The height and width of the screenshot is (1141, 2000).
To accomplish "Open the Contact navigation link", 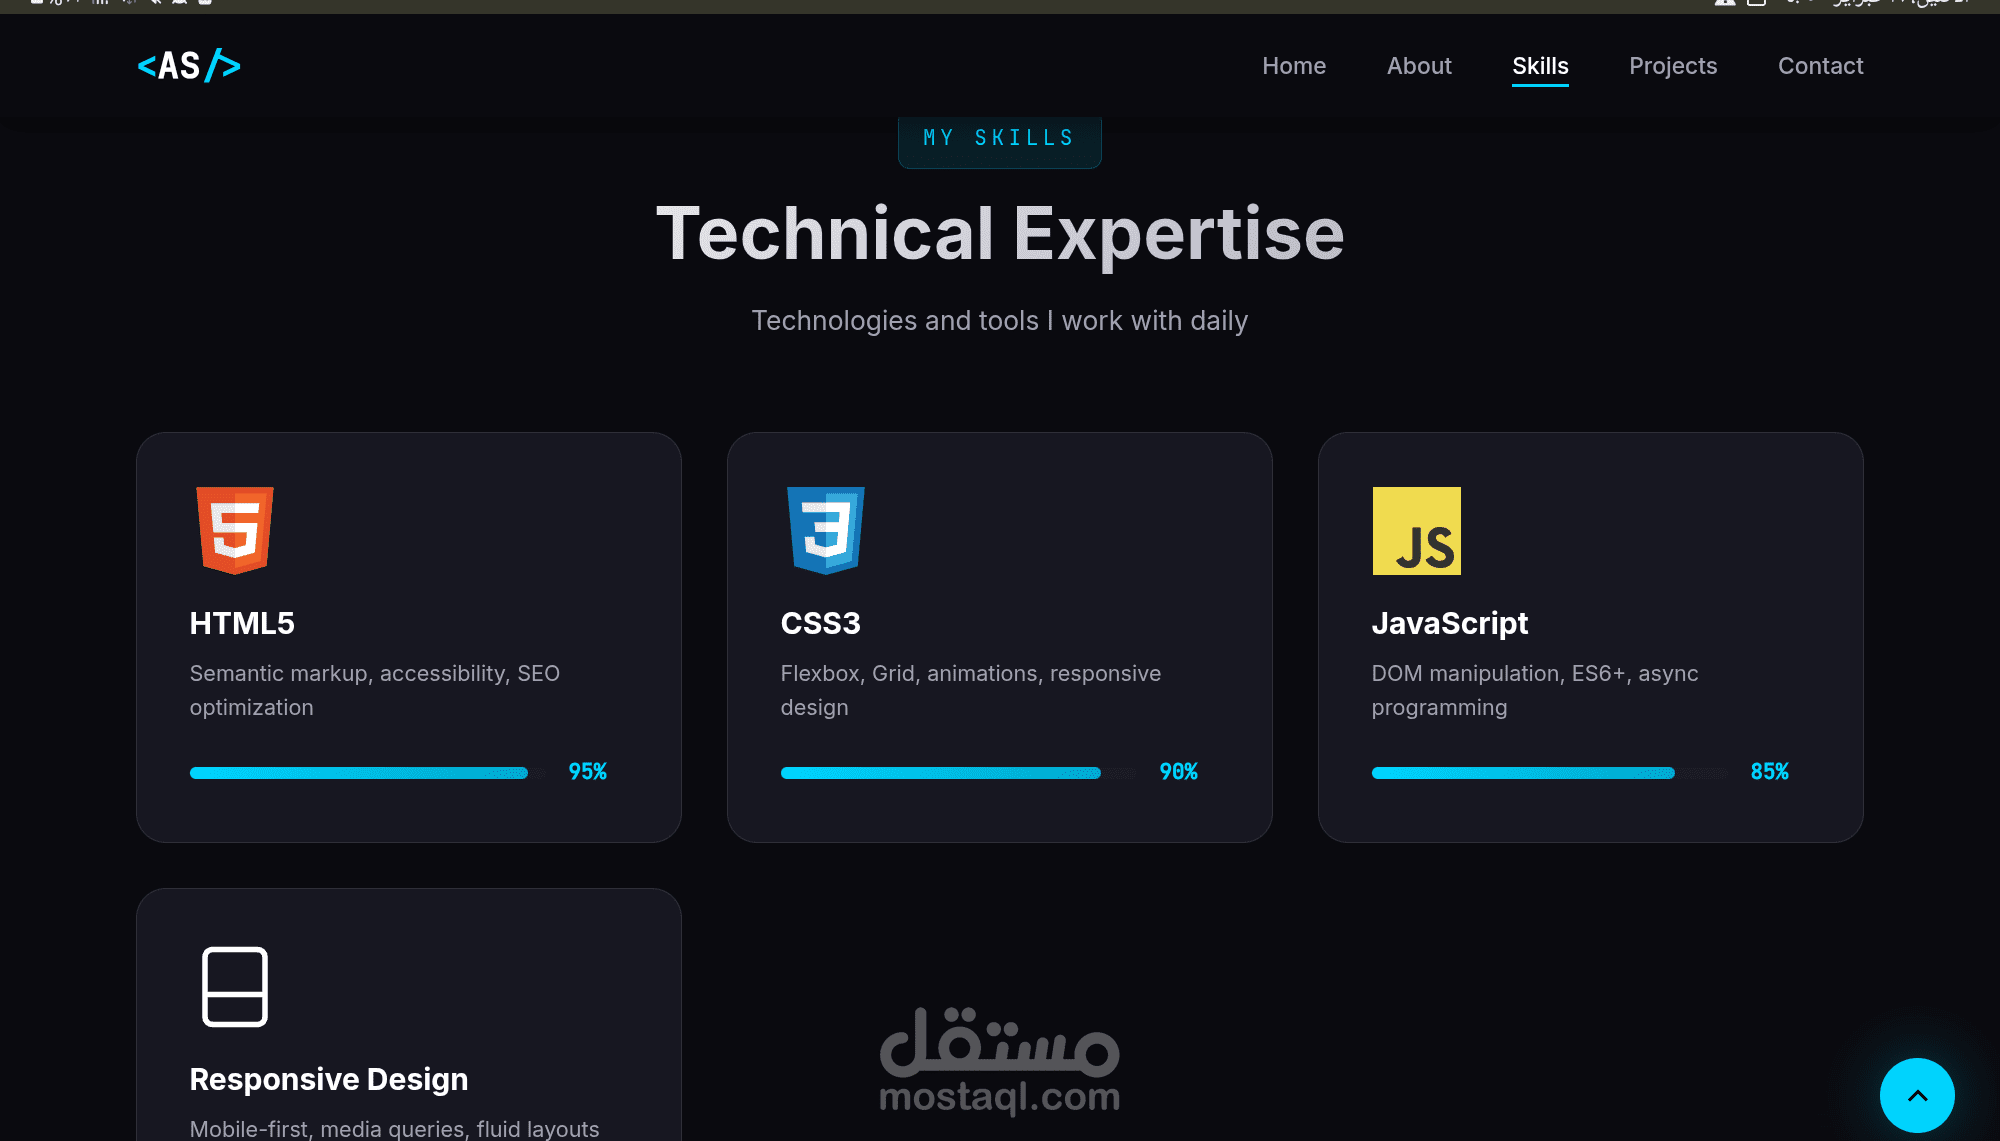I will point(1820,66).
